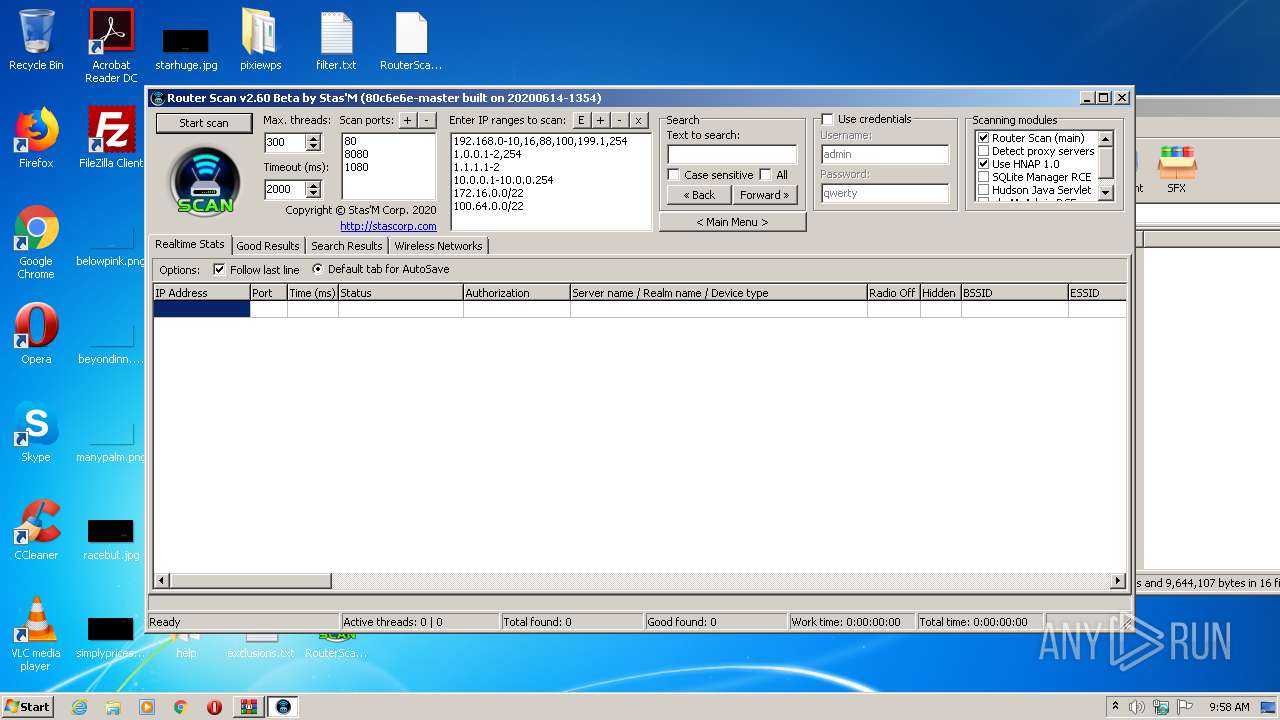This screenshot has width=1280, height=720.
Task: Clear IP ranges with x button
Action: pyautogui.click(x=638, y=120)
